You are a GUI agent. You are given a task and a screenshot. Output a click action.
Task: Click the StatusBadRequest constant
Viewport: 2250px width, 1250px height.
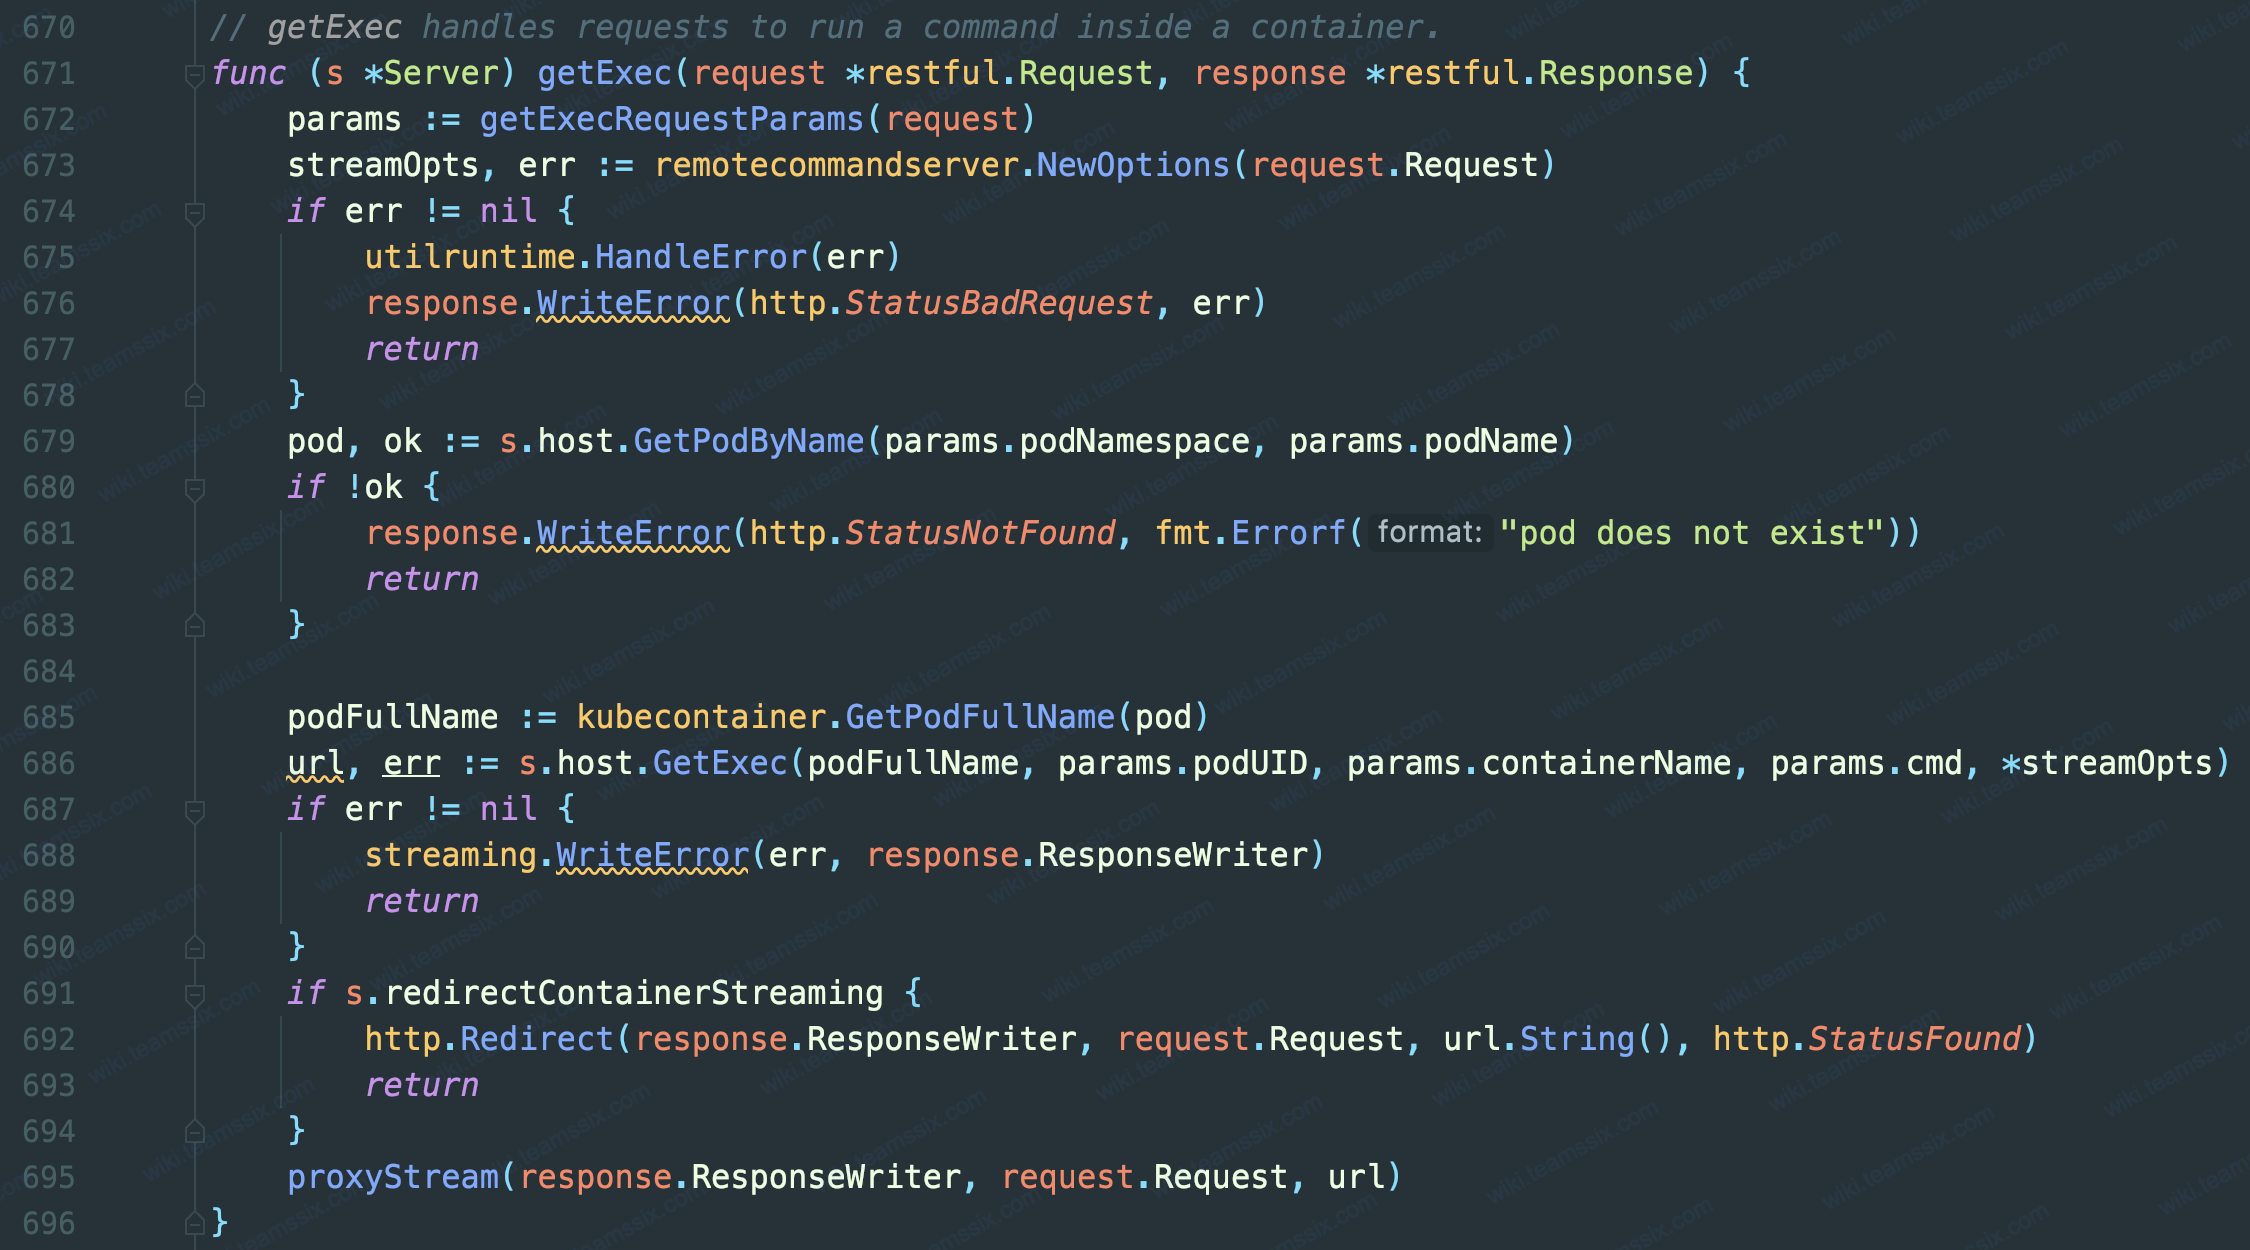coord(998,303)
